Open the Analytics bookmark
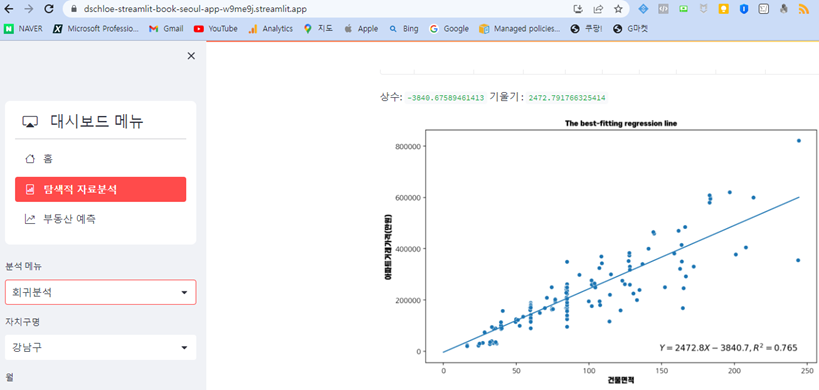 coord(271,29)
